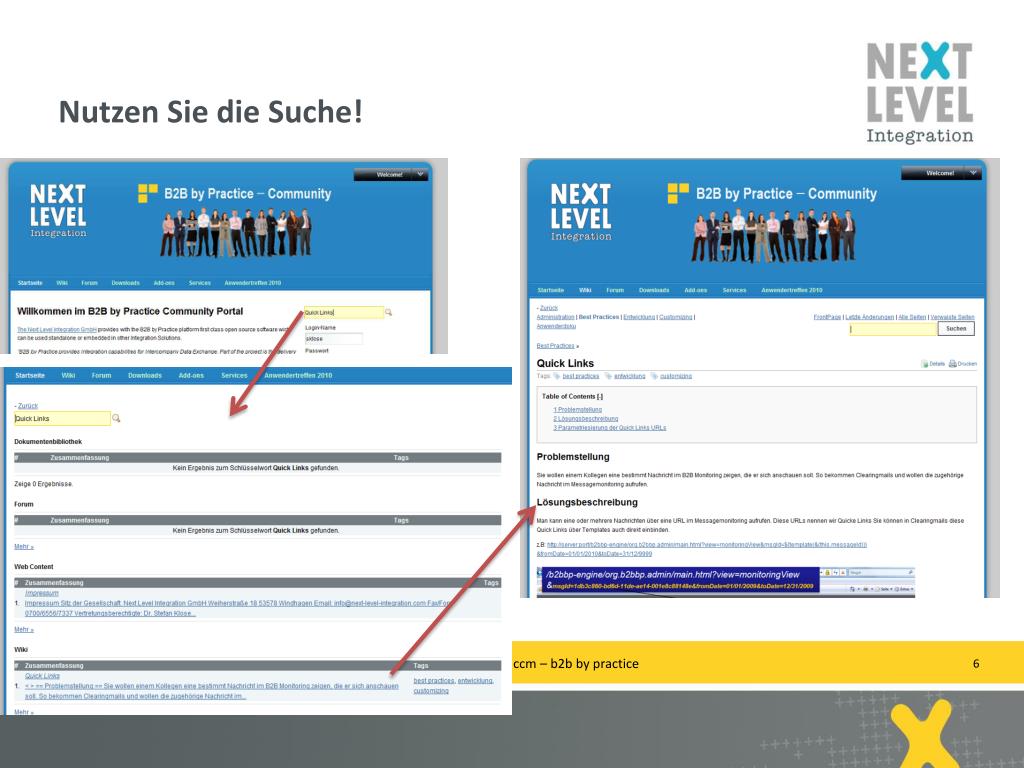The height and width of the screenshot is (768, 1024).
Task: Click Mehr link under Forum results
Action: click(x=24, y=547)
